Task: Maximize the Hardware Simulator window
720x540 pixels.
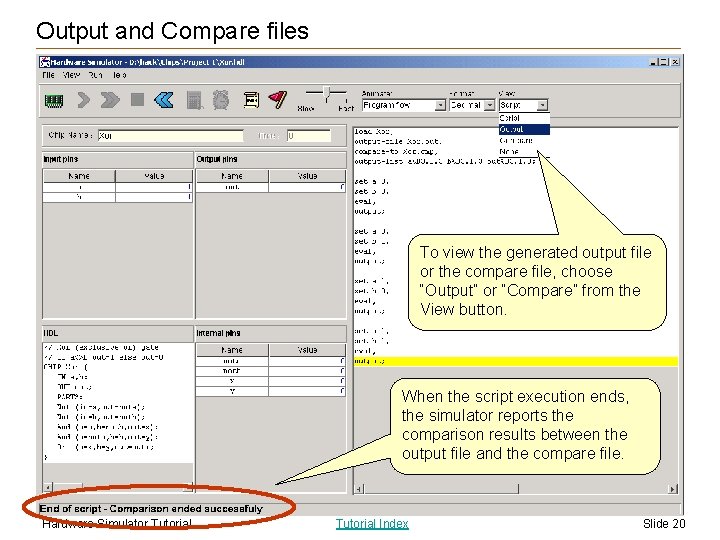Action: (664, 62)
